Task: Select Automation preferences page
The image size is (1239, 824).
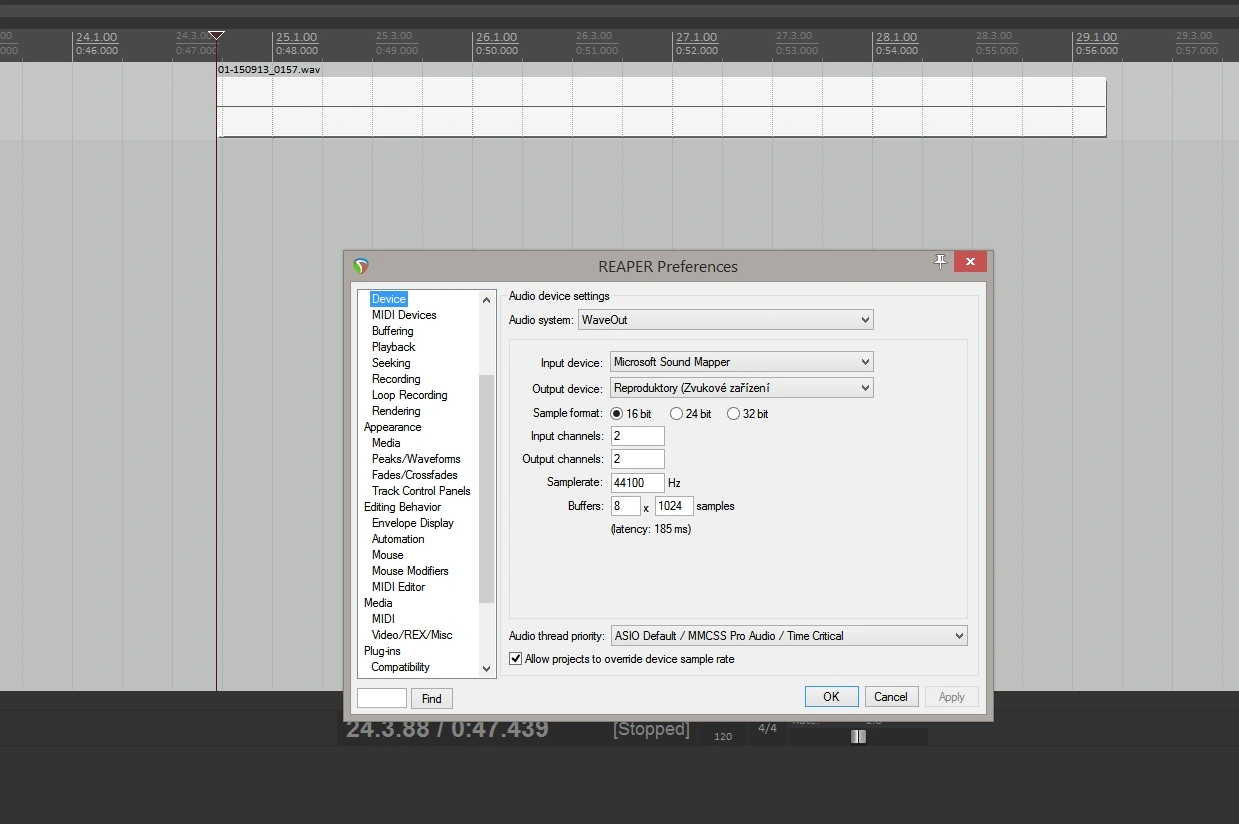Action: (398, 539)
